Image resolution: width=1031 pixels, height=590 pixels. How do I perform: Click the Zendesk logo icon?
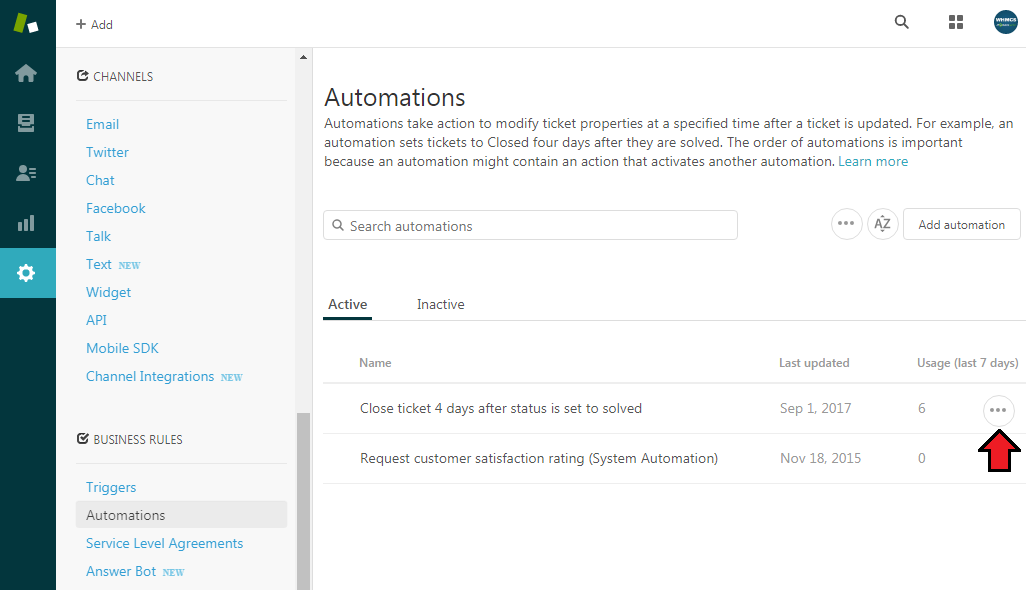point(26,23)
